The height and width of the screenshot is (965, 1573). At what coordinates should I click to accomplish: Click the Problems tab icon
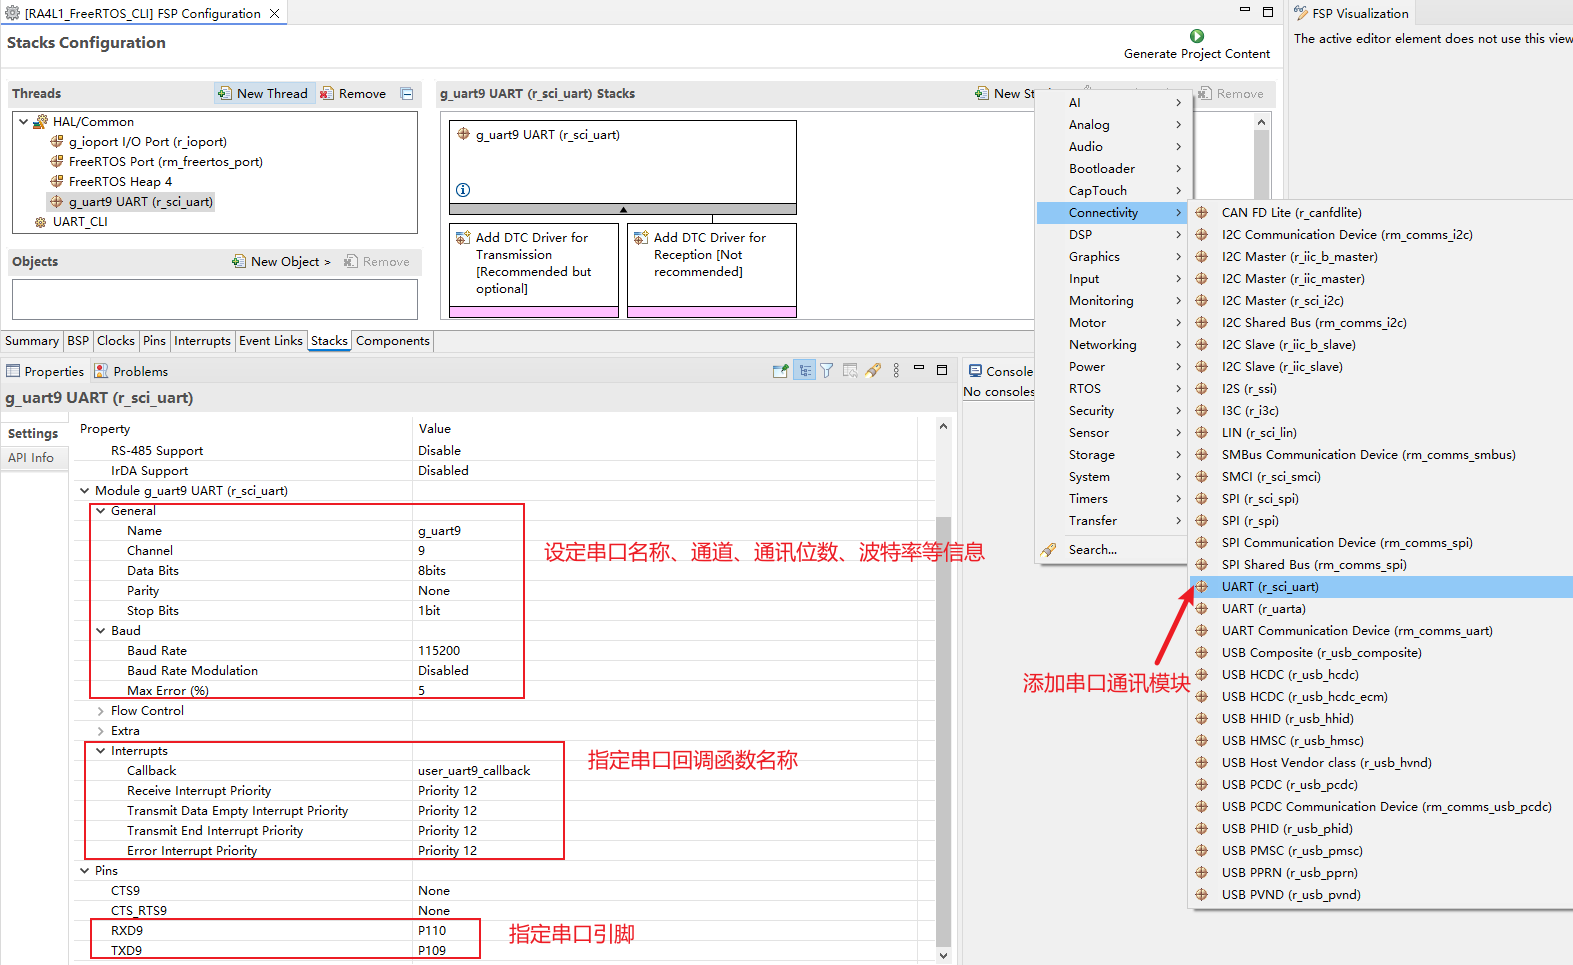click(x=101, y=371)
